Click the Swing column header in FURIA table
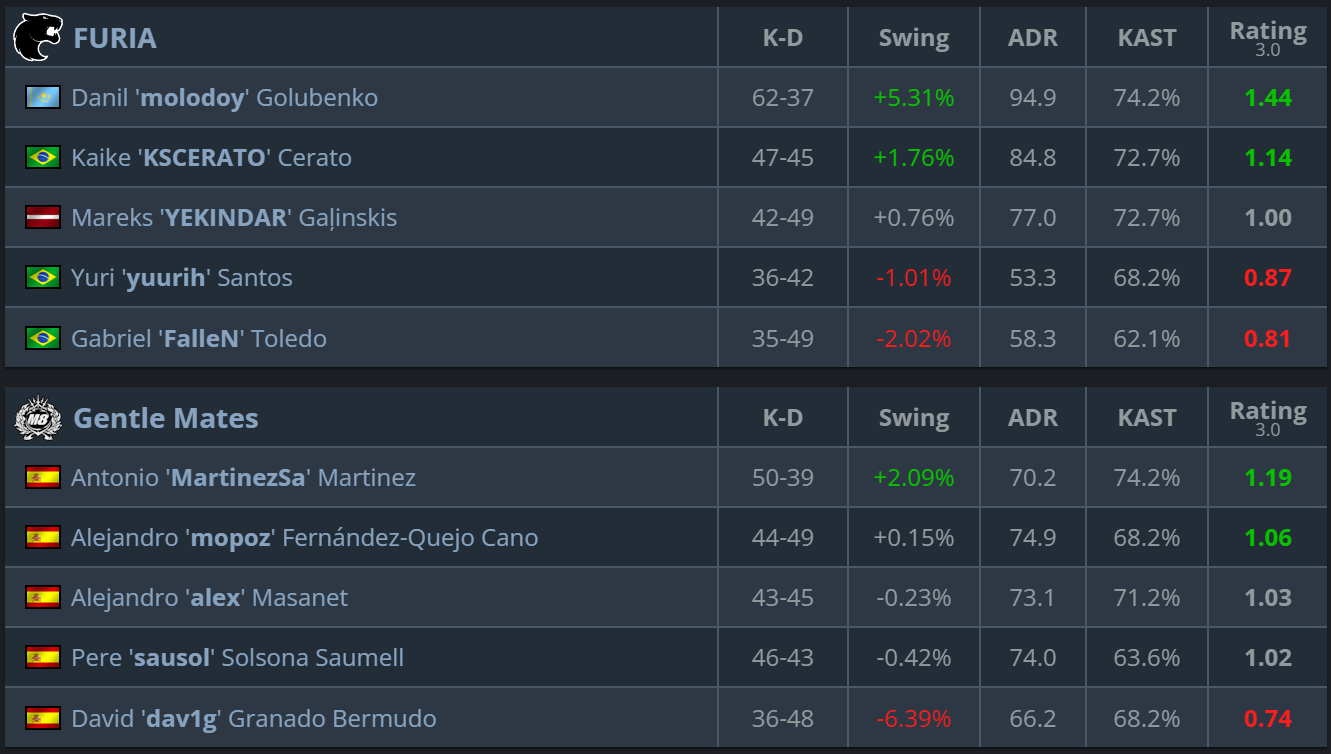The image size is (1331, 754). click(x=914, y=38)
